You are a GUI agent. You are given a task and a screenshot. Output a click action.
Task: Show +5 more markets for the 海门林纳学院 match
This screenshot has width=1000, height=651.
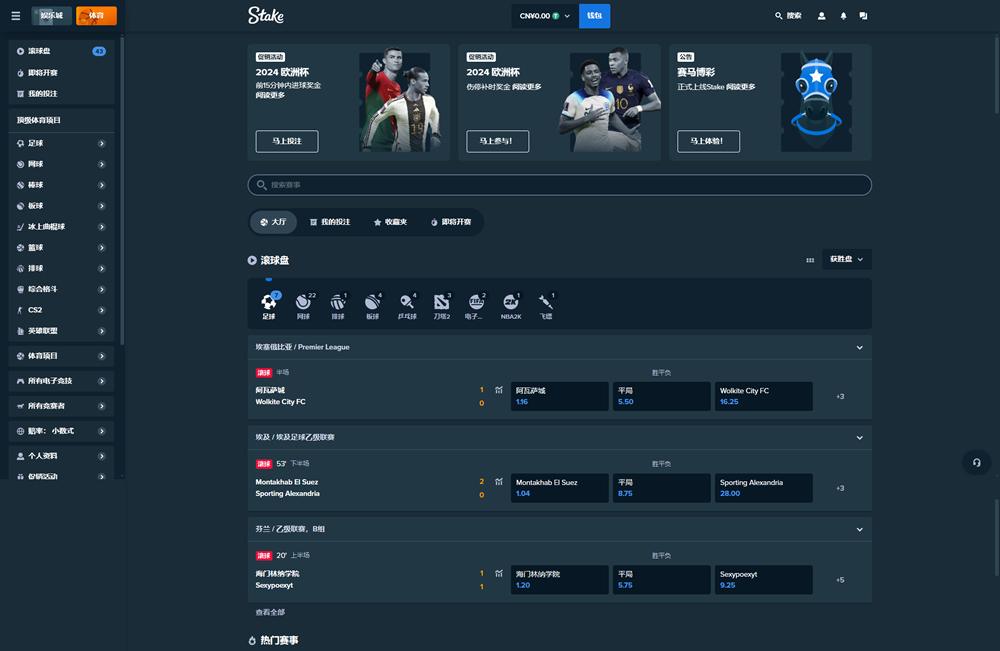(x=840, y=580)
